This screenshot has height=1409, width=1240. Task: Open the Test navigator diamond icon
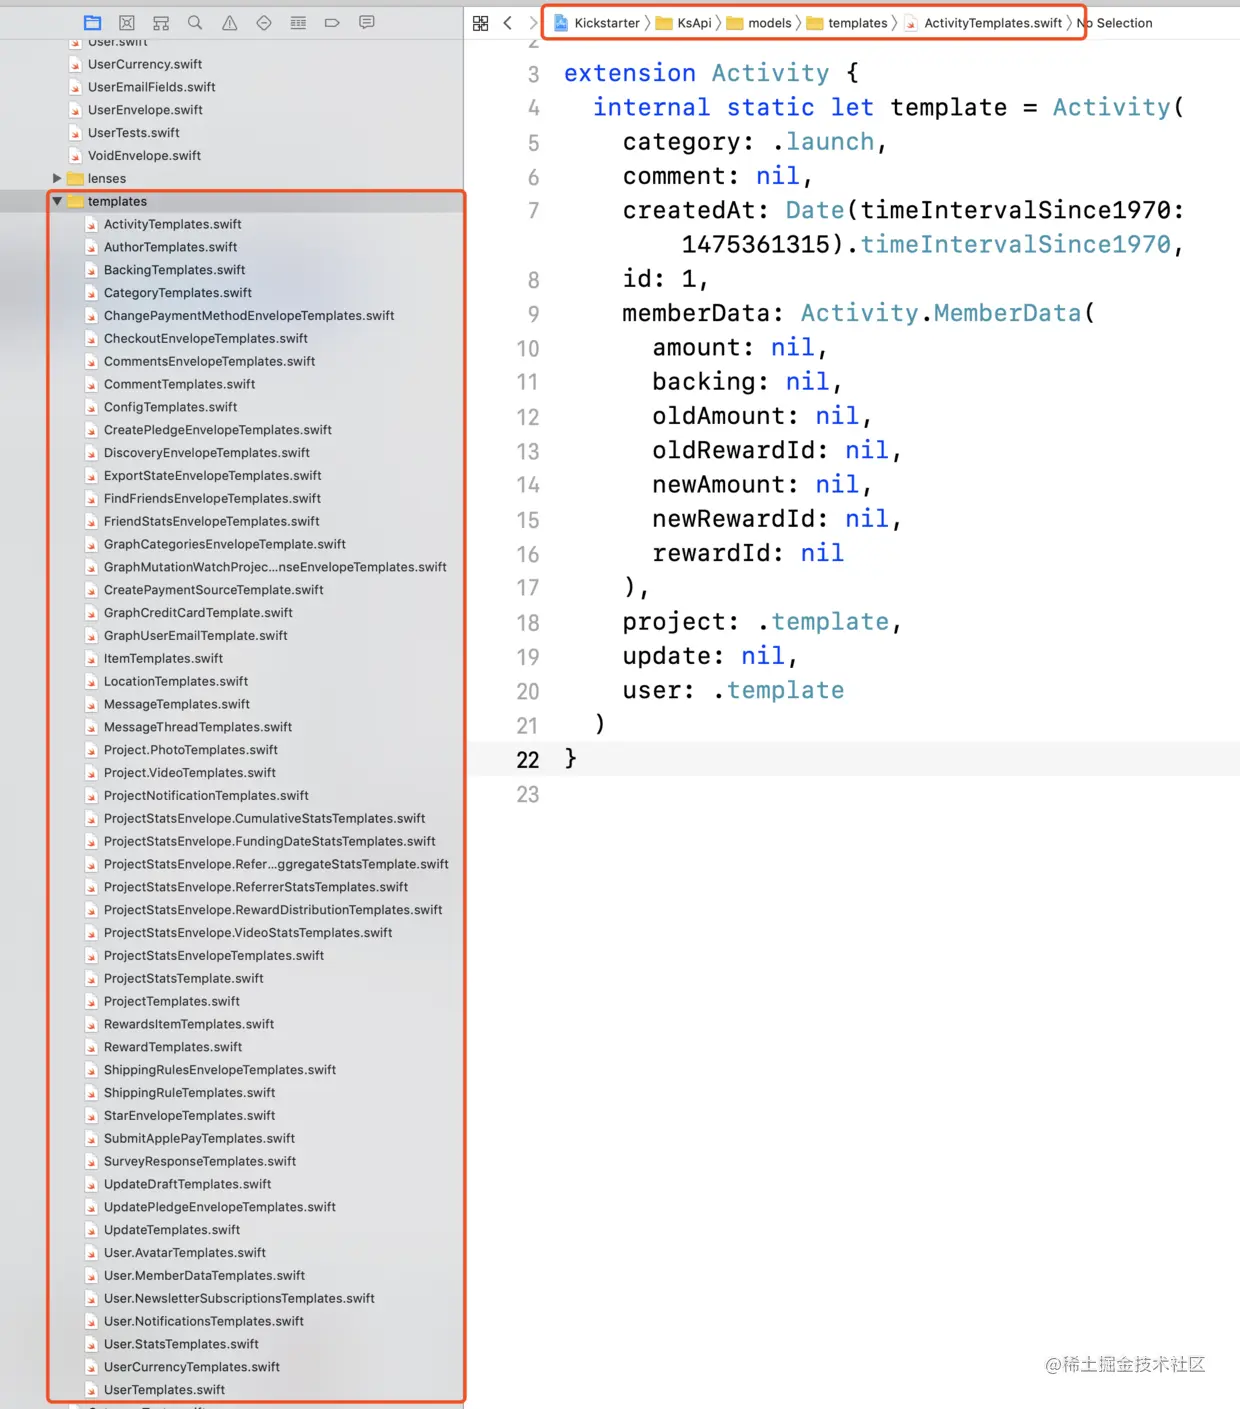click(x=264, y=22)
